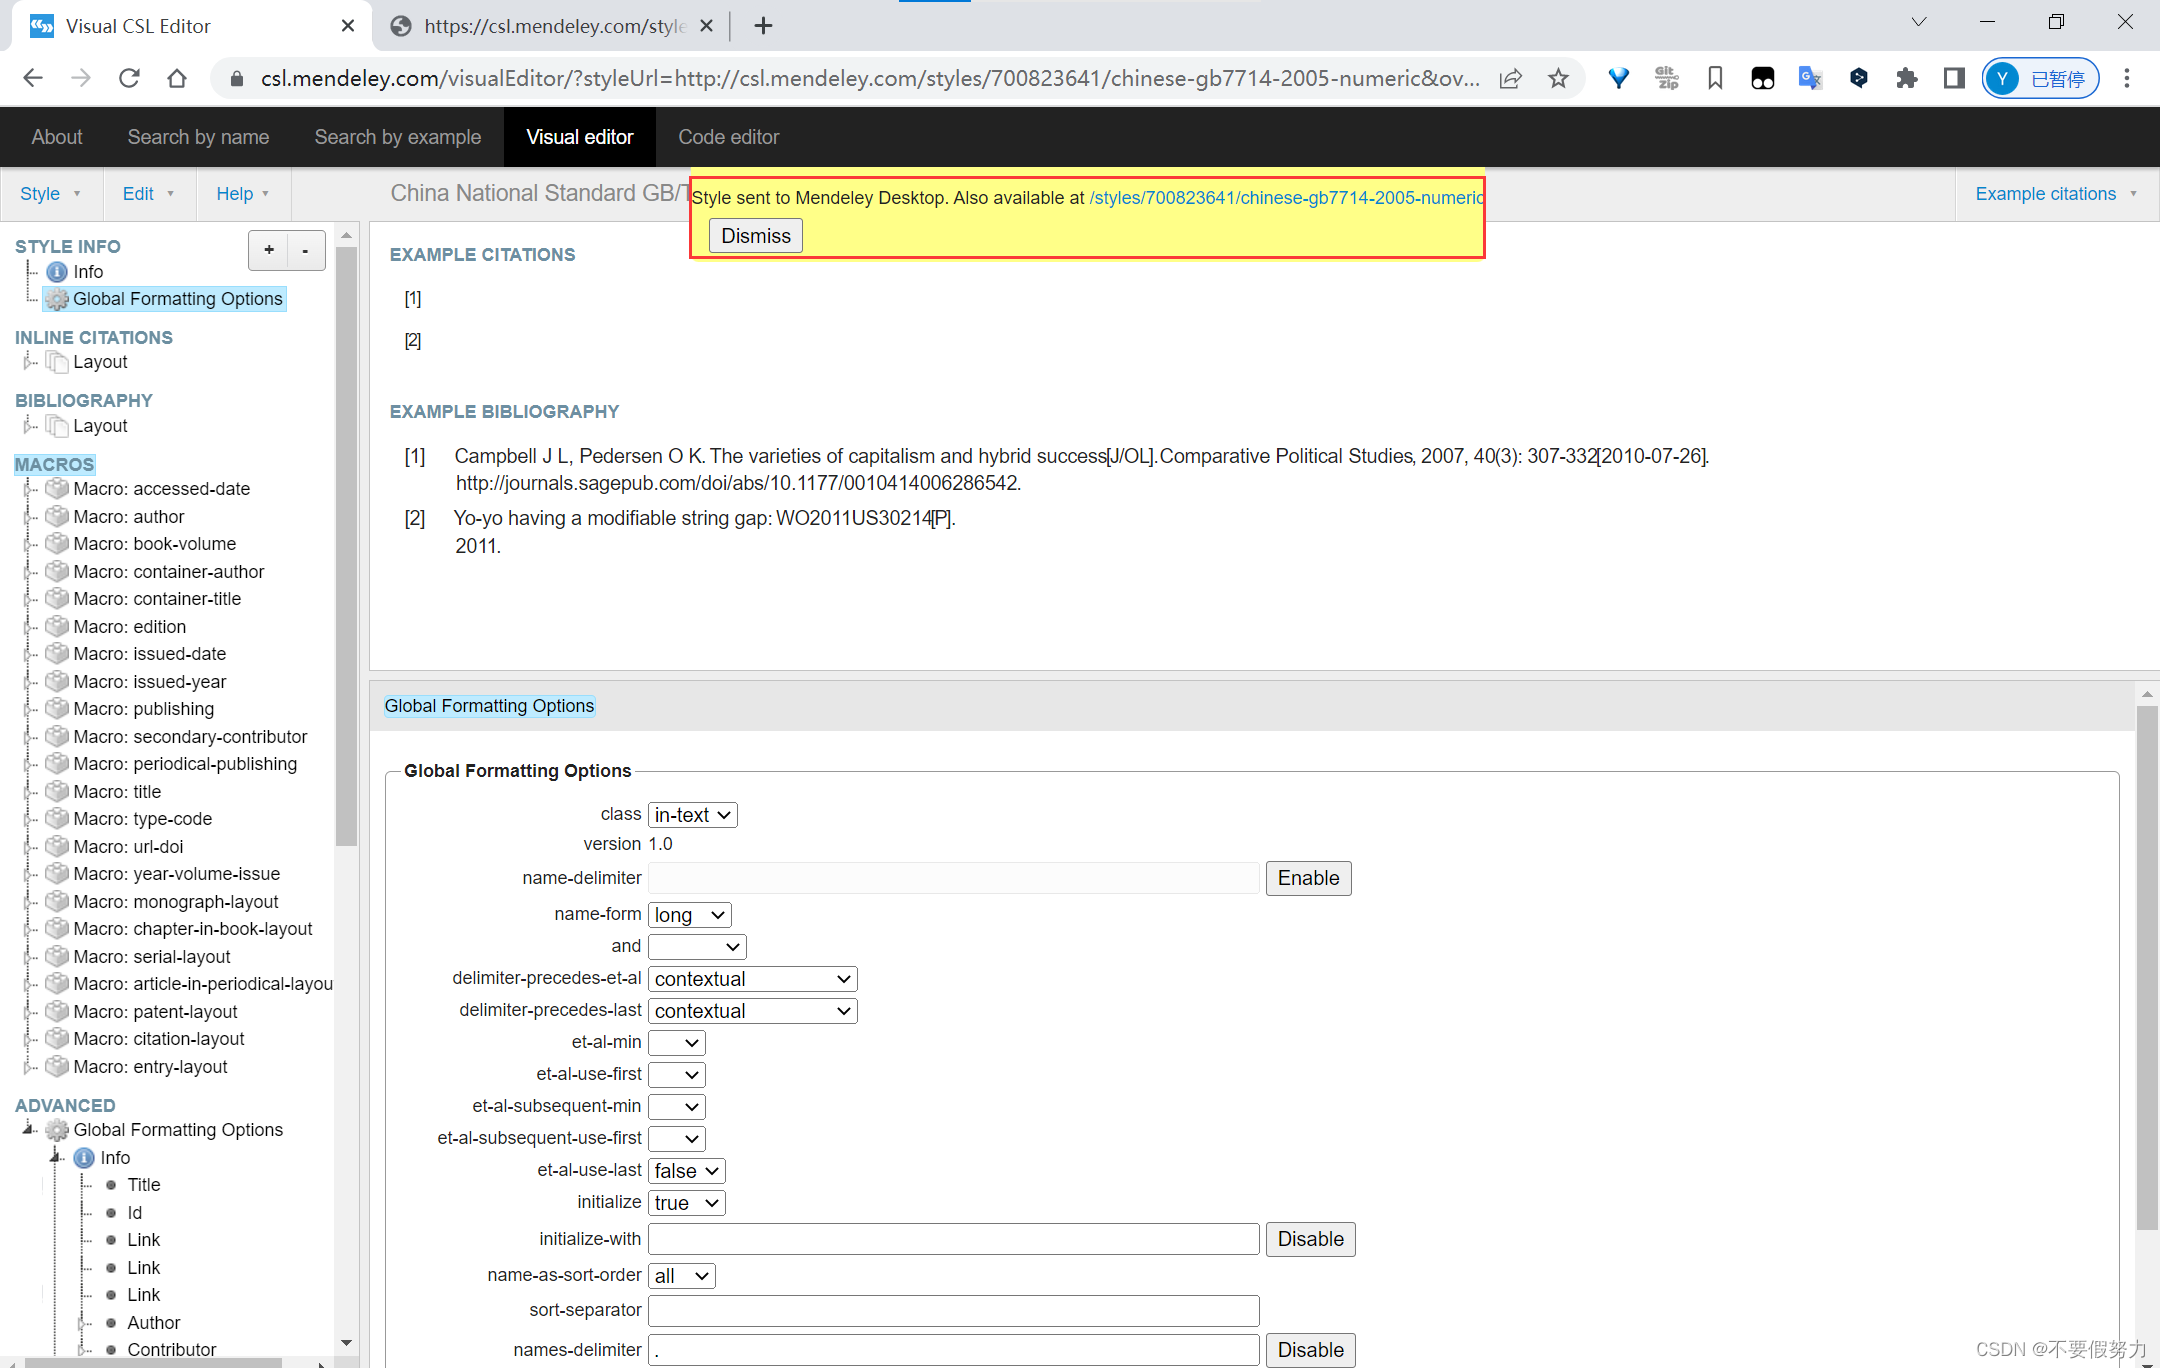The width and height of the screenshot is (2160, 1368).
Task: Open the class in-text dropdown
Action: point(692,815)
